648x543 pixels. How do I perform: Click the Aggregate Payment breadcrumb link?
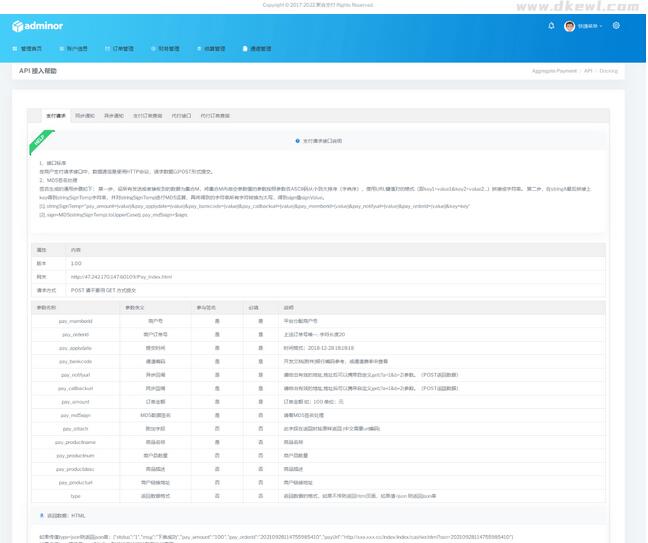554,71
